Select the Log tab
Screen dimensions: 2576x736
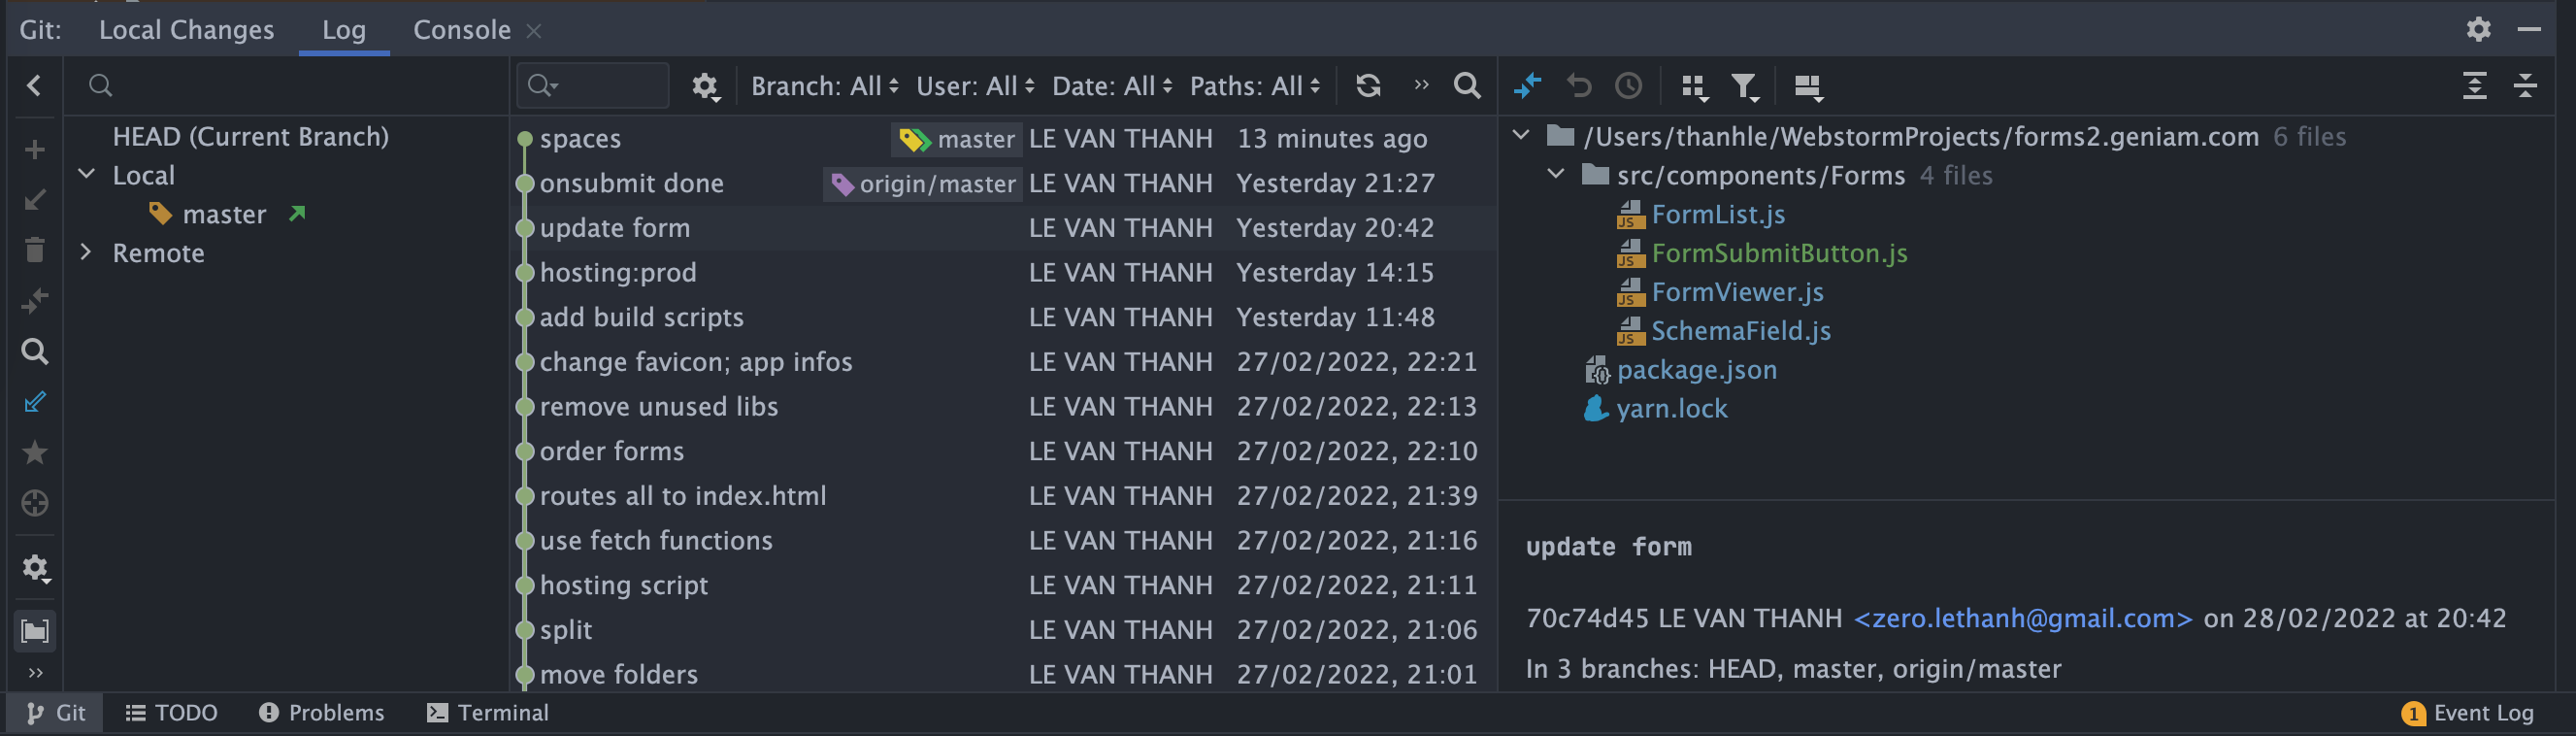(343, 30)
